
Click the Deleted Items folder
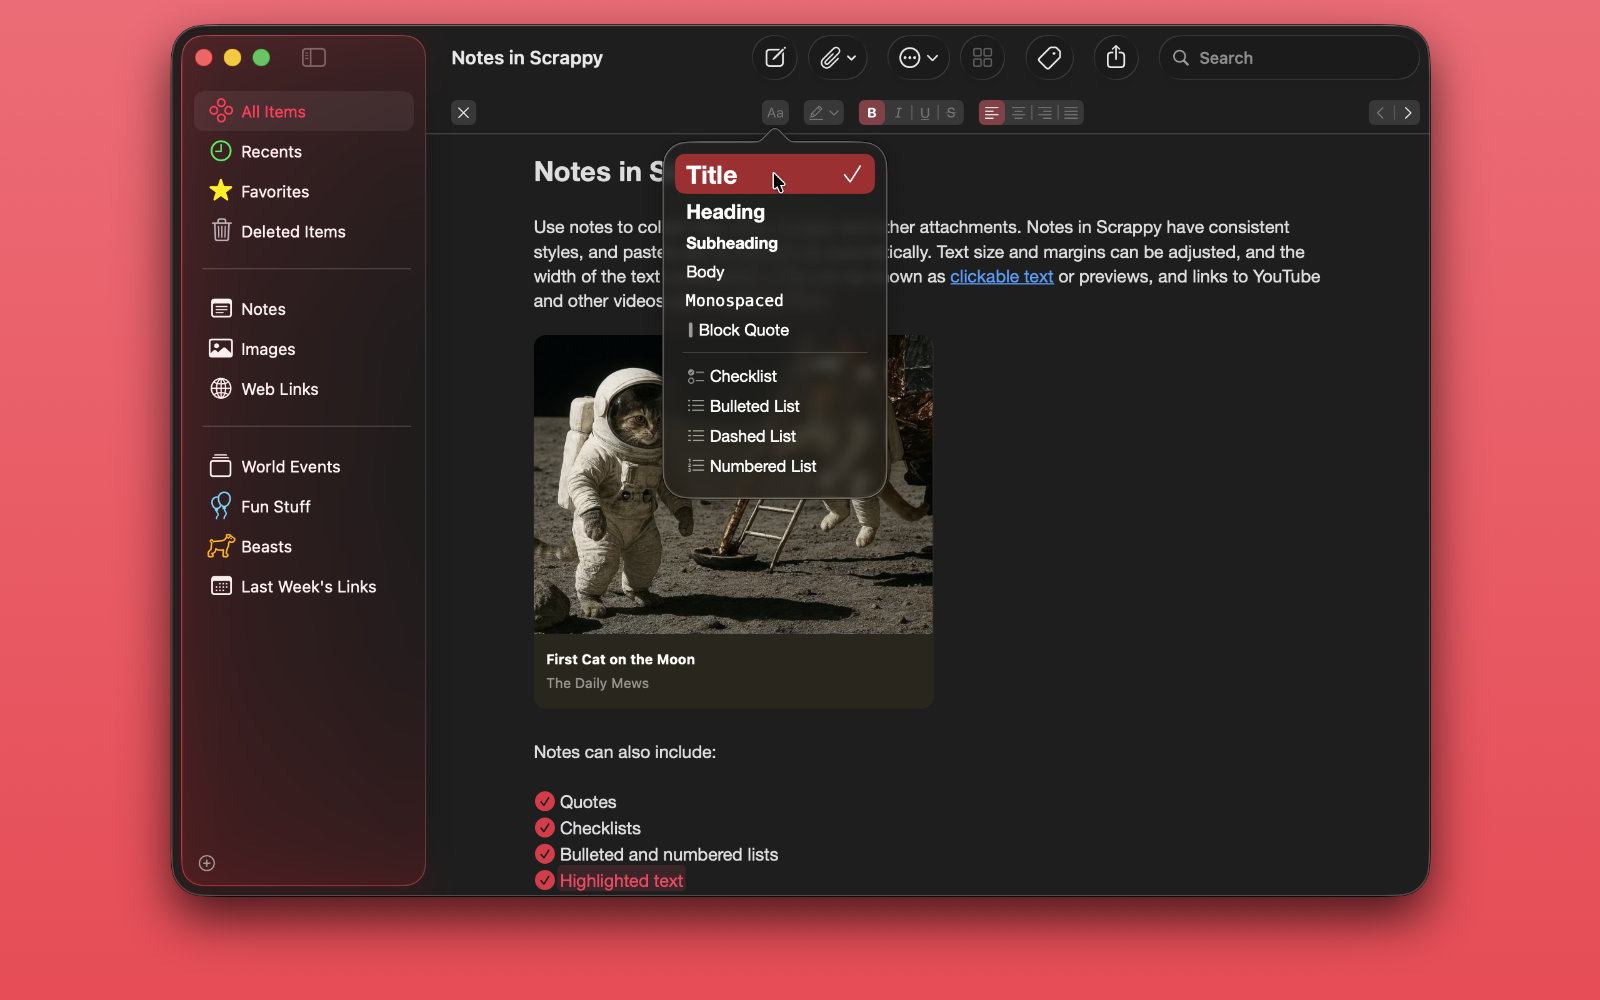(291, 231)
